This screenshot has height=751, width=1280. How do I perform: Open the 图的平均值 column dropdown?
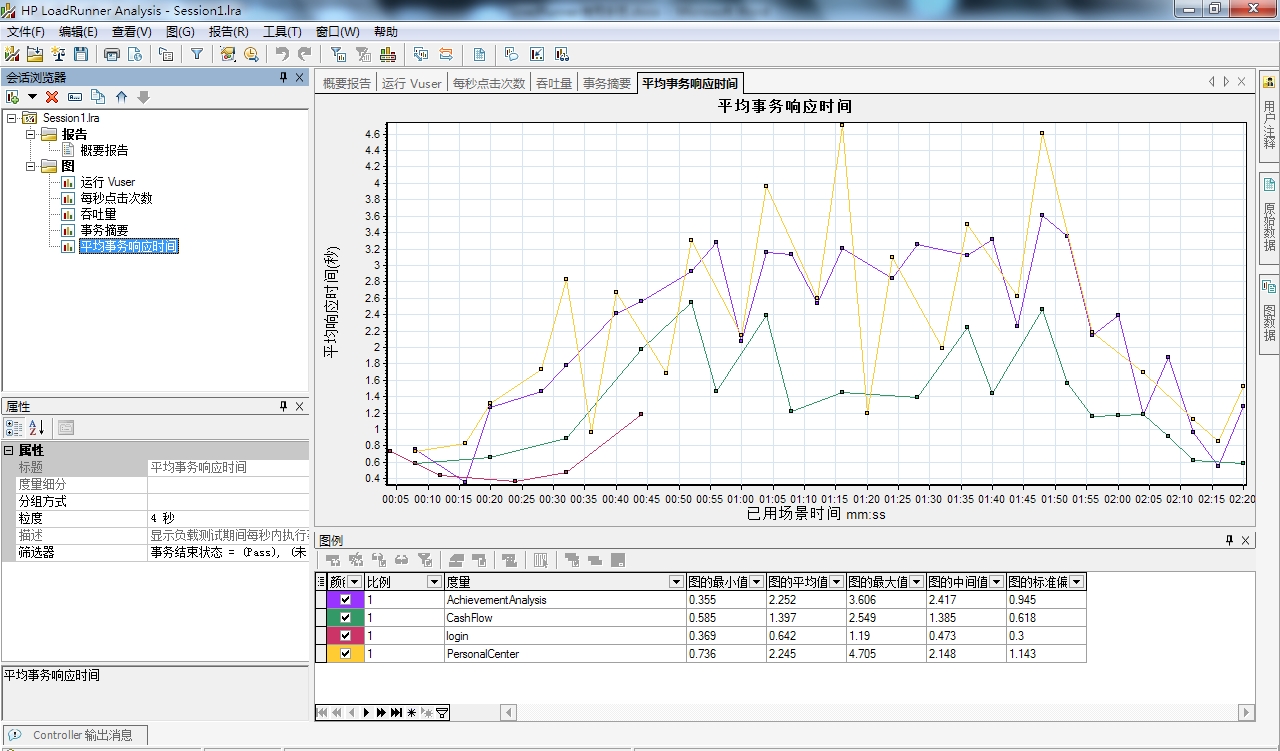point(837,582)
